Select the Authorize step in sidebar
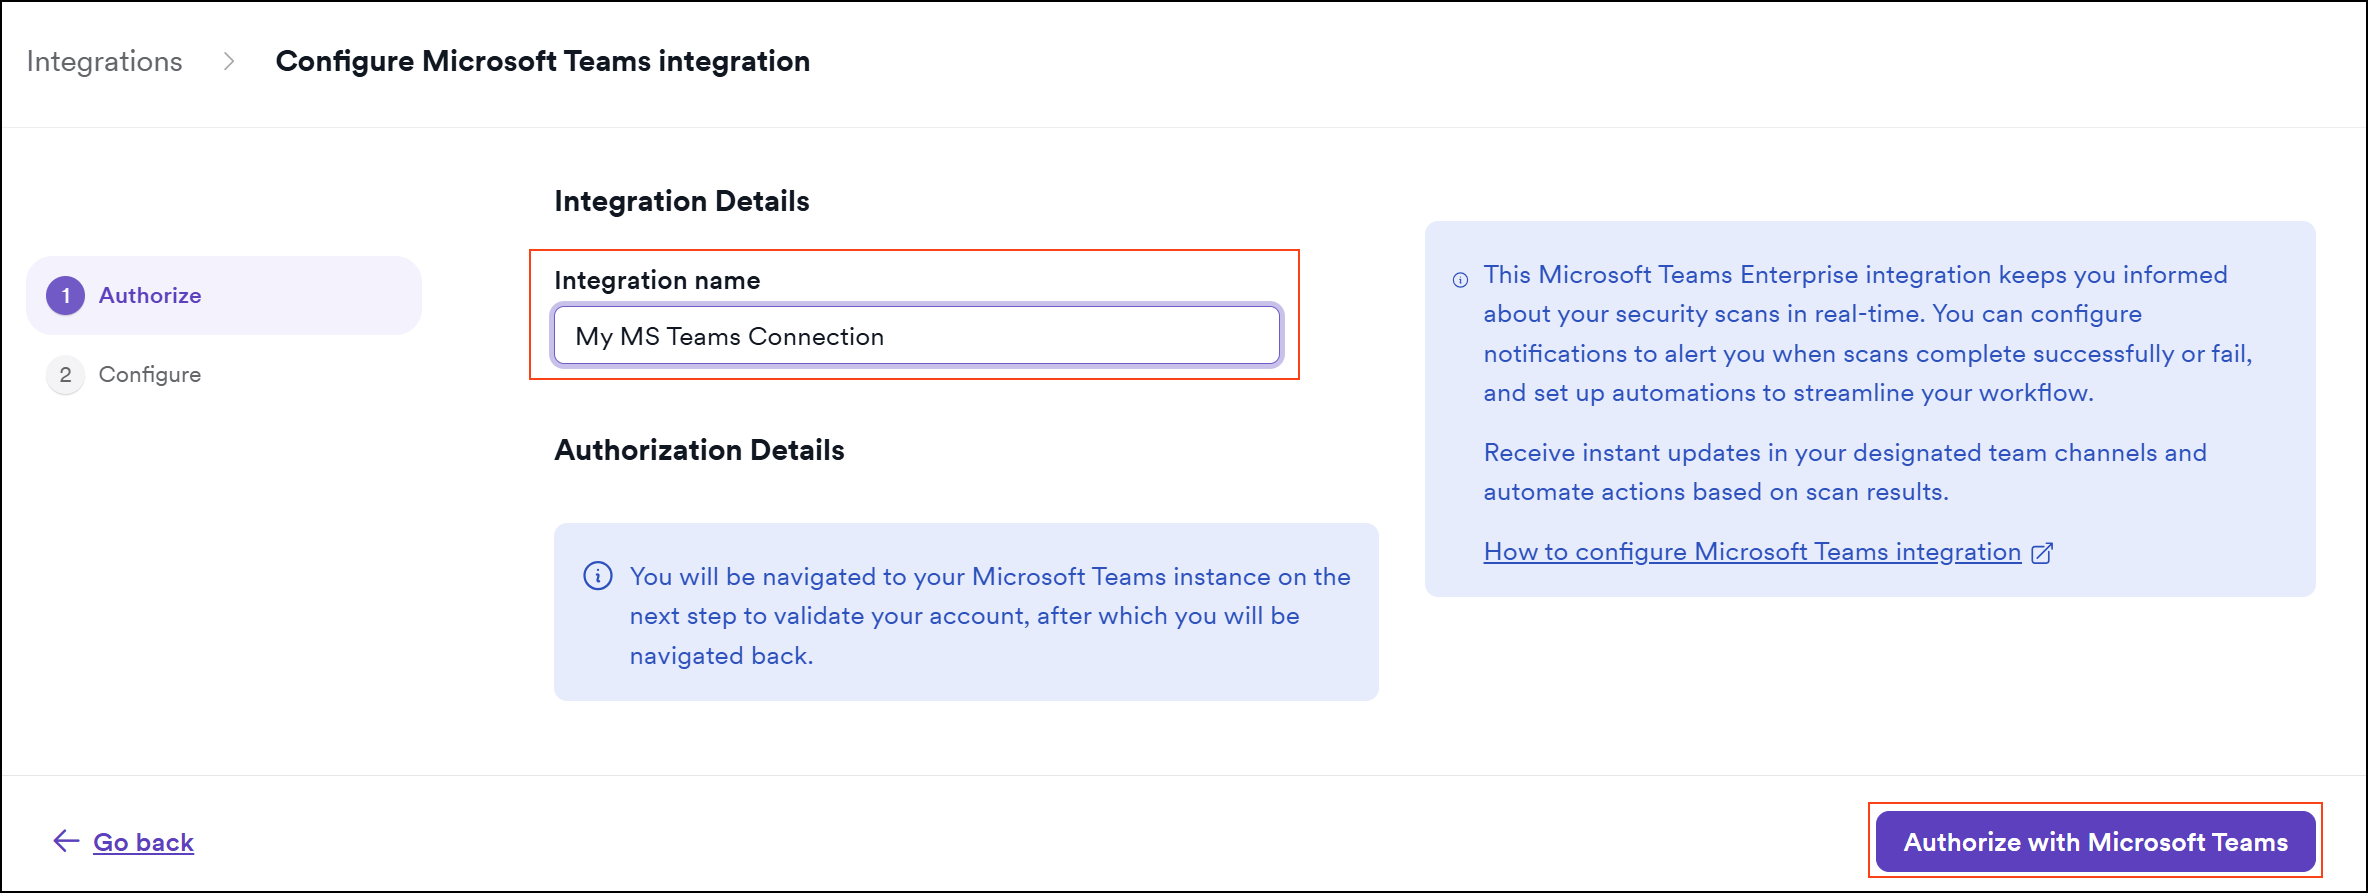This screenshot has width=2368, height=893. (224, 295)
